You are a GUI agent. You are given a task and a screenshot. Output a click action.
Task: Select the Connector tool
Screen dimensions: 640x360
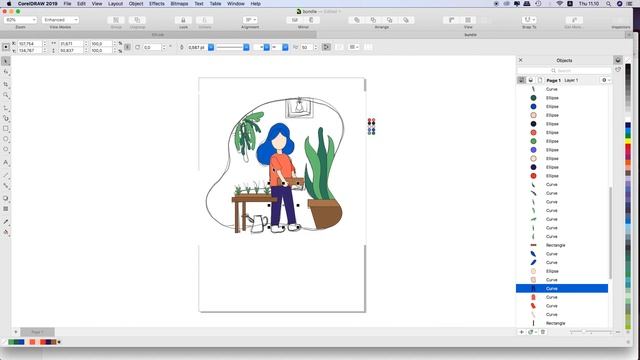pos(6,186)
